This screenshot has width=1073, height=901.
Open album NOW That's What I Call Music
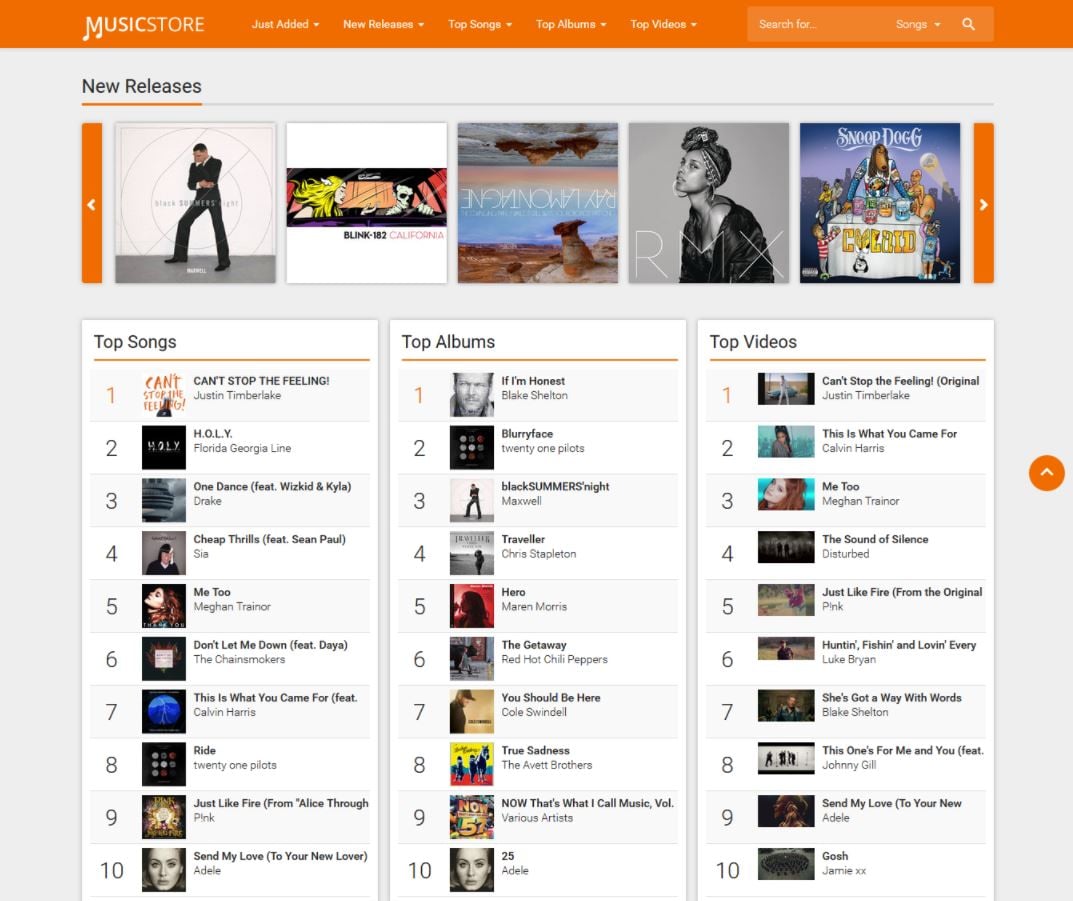click(588, 803)
